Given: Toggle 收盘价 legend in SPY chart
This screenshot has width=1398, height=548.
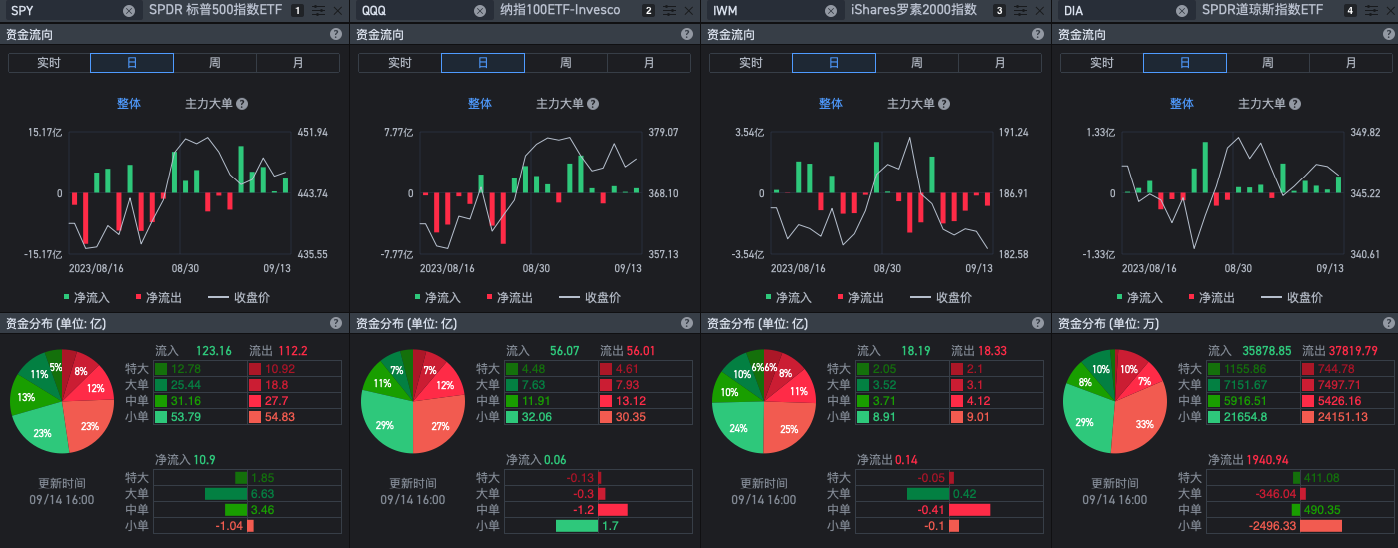Looking at the screenshot, I should pyautogui.click(x=239, y=298).
